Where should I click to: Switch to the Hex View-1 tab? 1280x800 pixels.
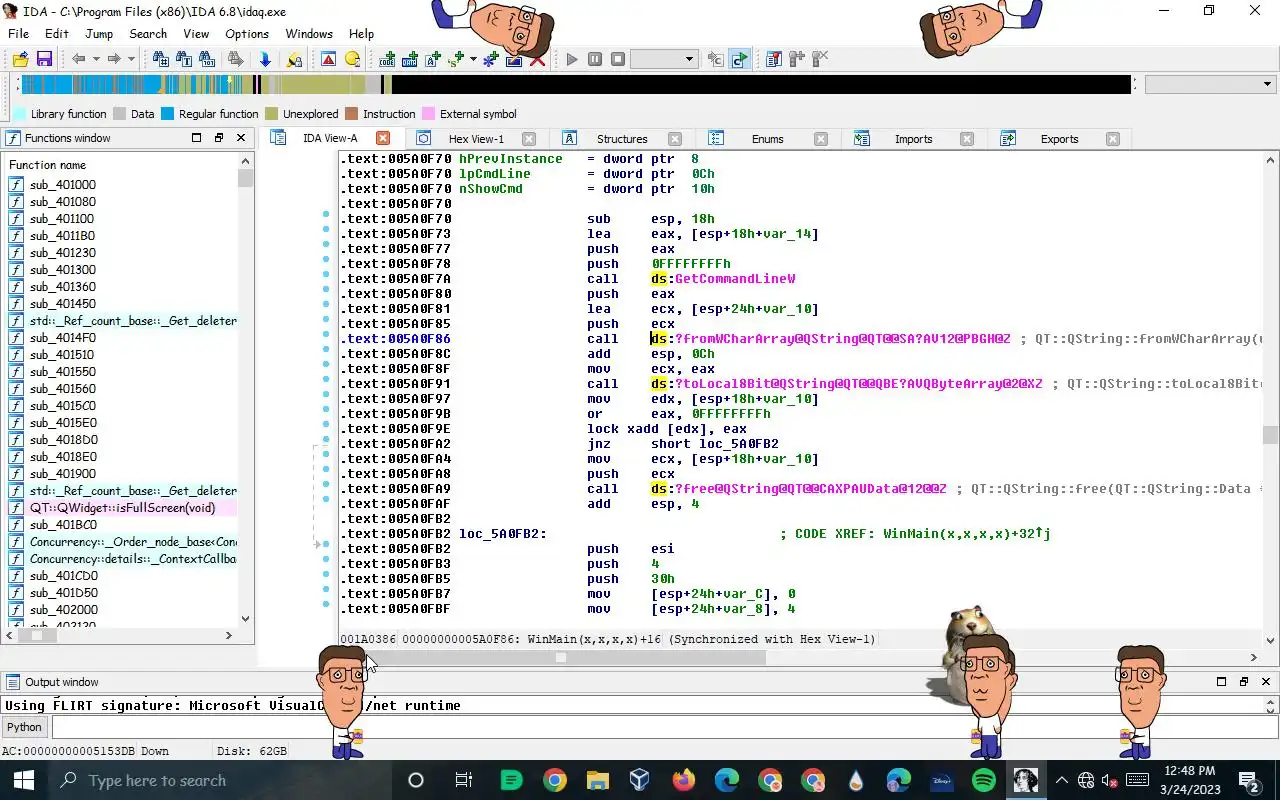tap(476, 139)
